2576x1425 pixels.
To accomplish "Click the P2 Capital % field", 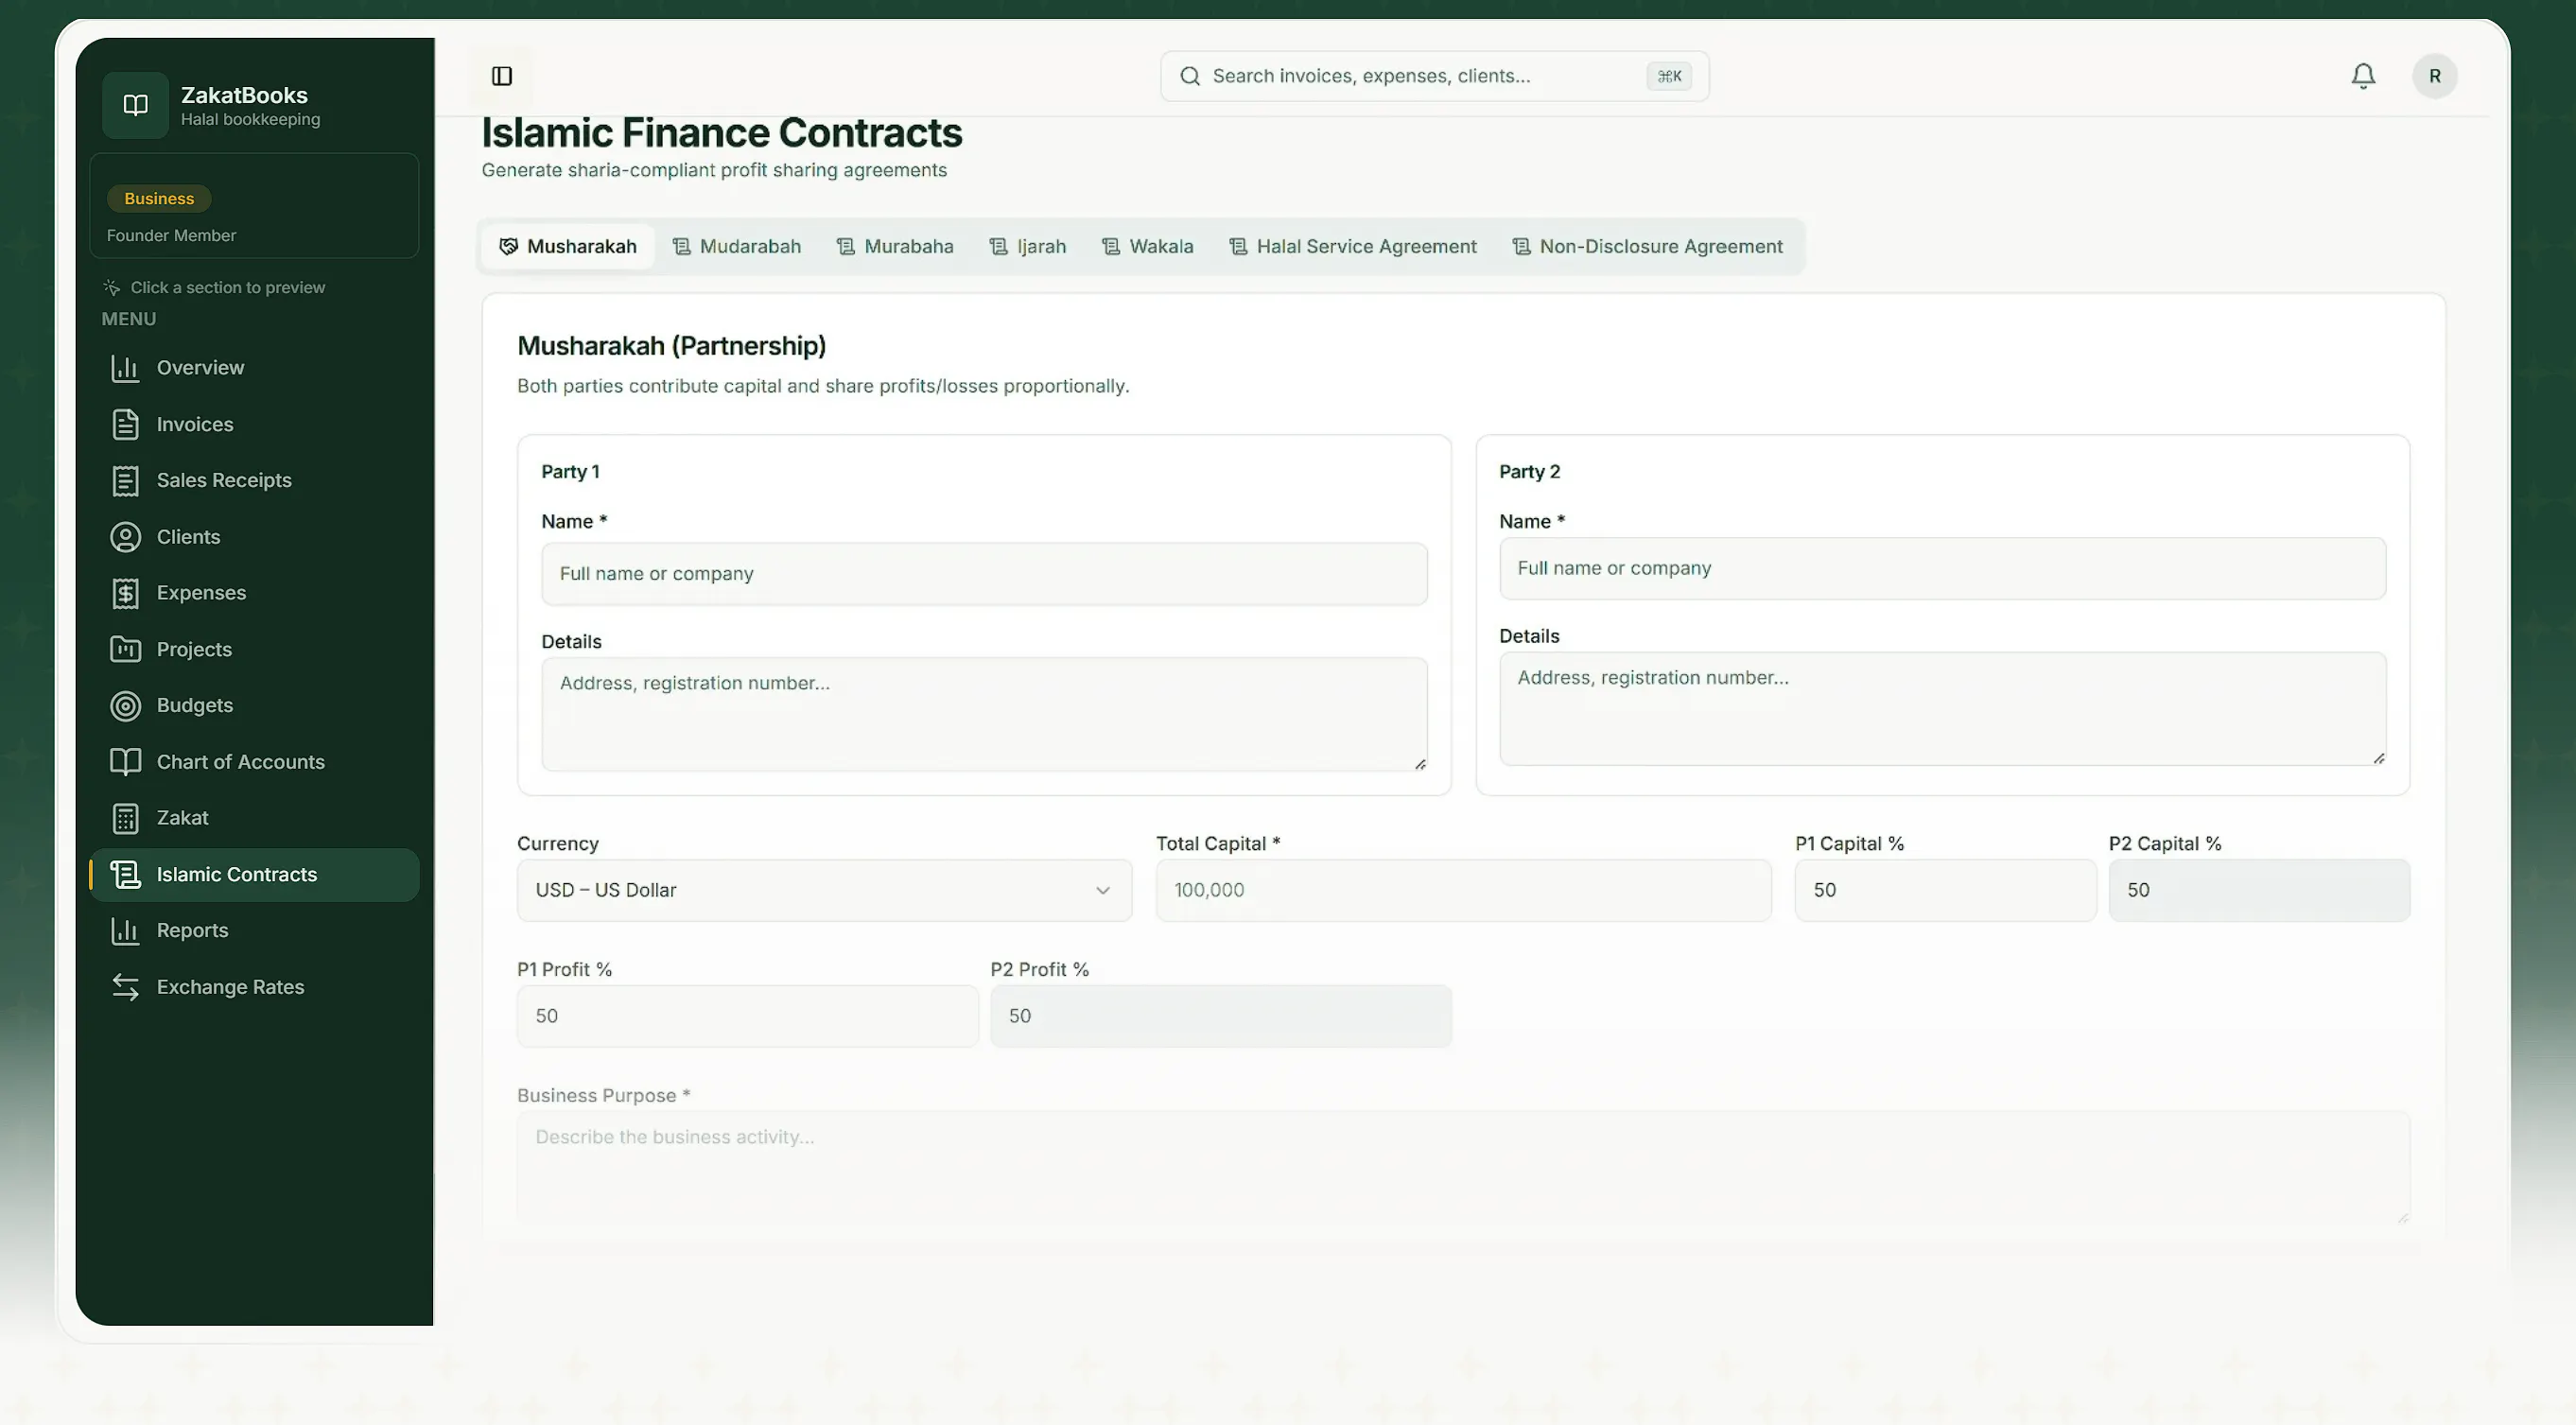I will click(2259, 890).
